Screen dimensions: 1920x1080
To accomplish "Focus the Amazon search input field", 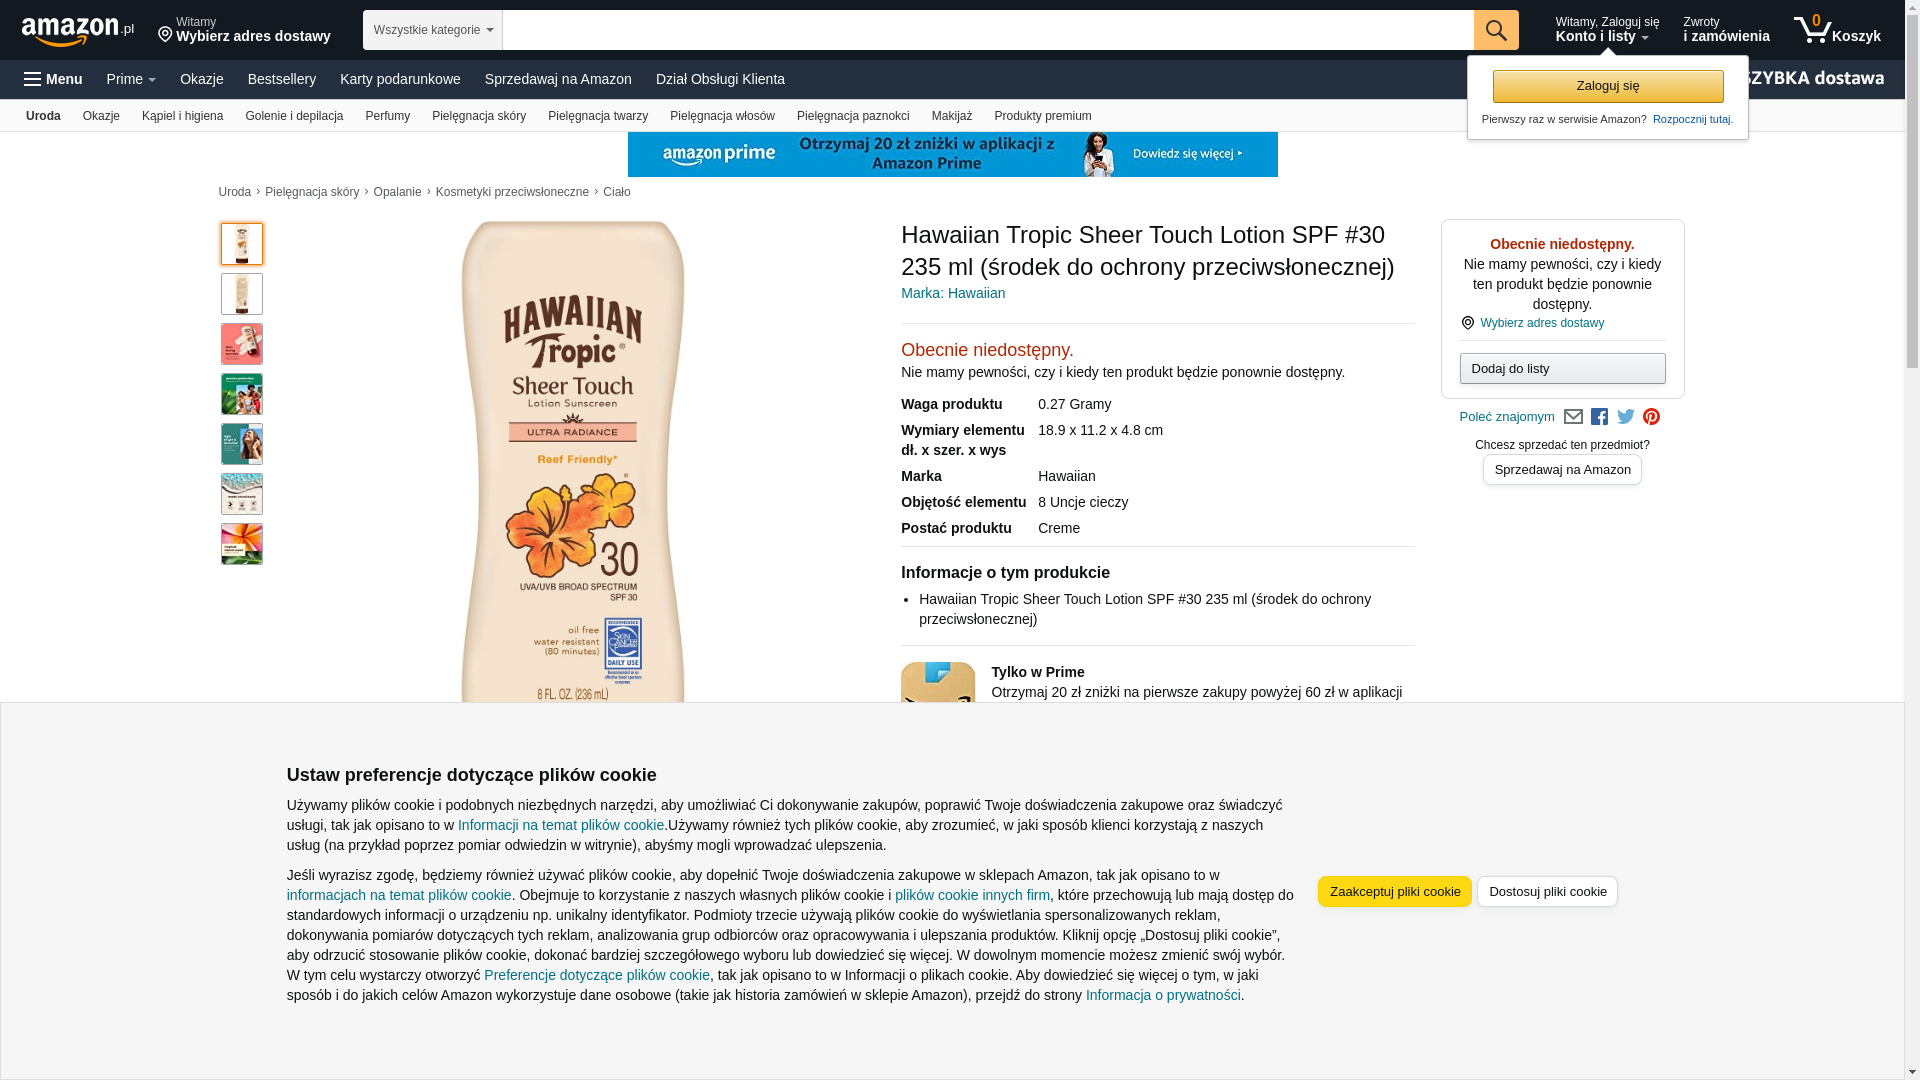I will pyautogui.click(x=988, y=30).
